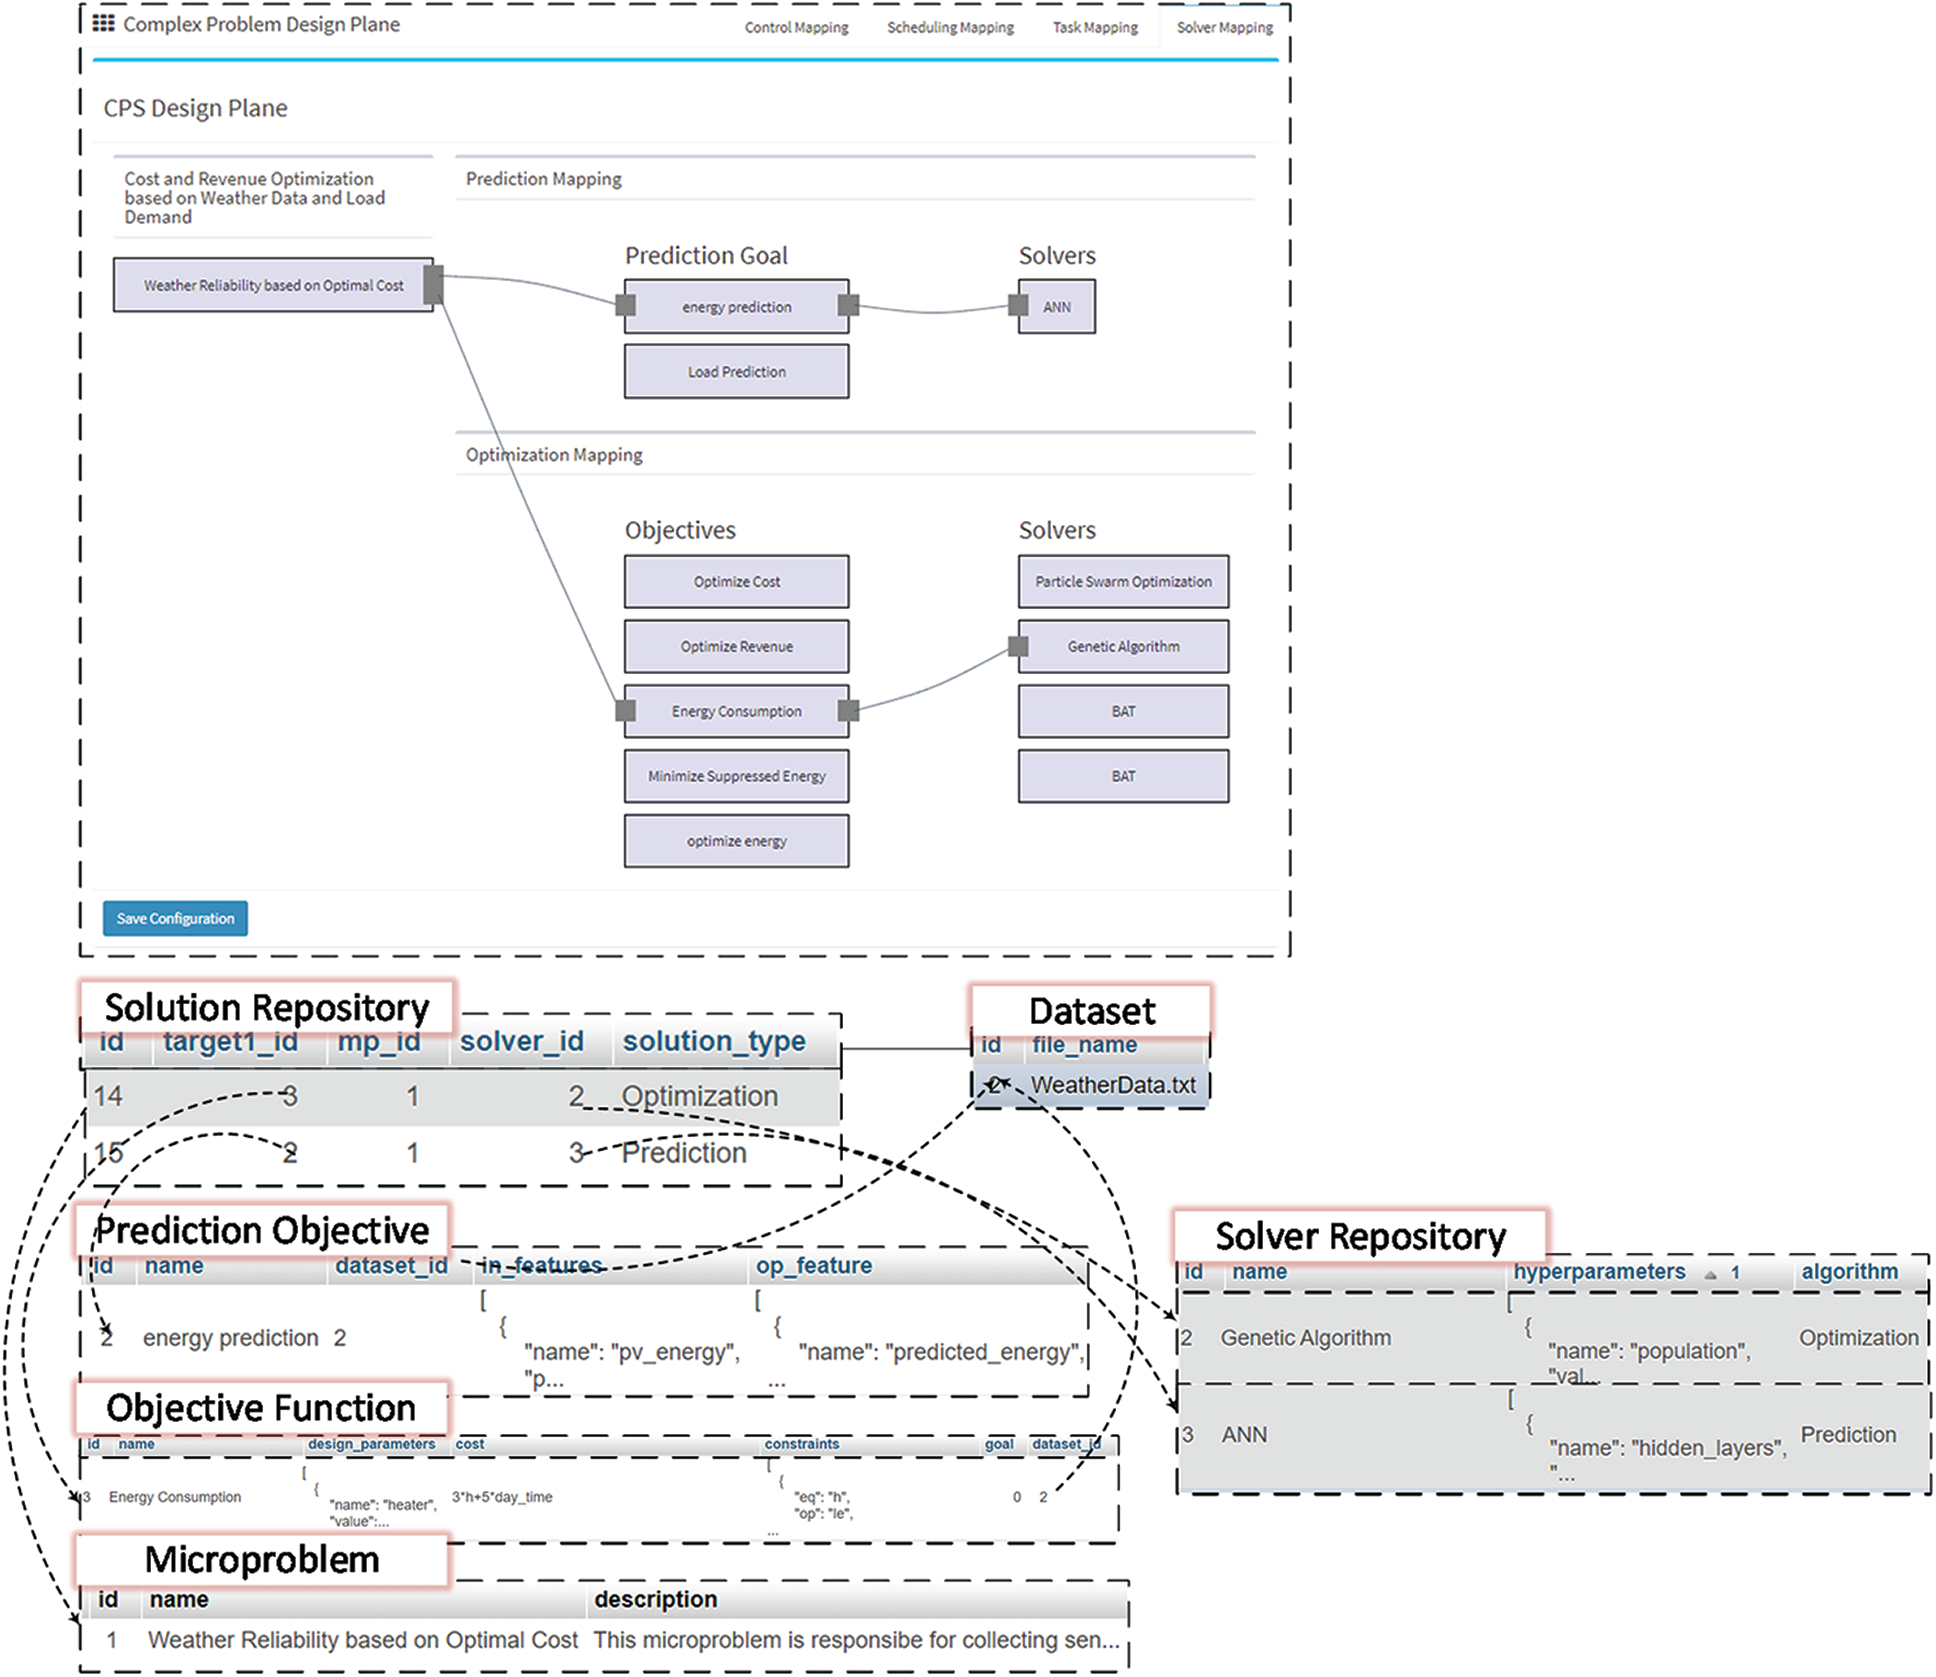Click the grid icon beside Complex Problem Design Plane
Screen dimensions: 1936x1677
103,23
